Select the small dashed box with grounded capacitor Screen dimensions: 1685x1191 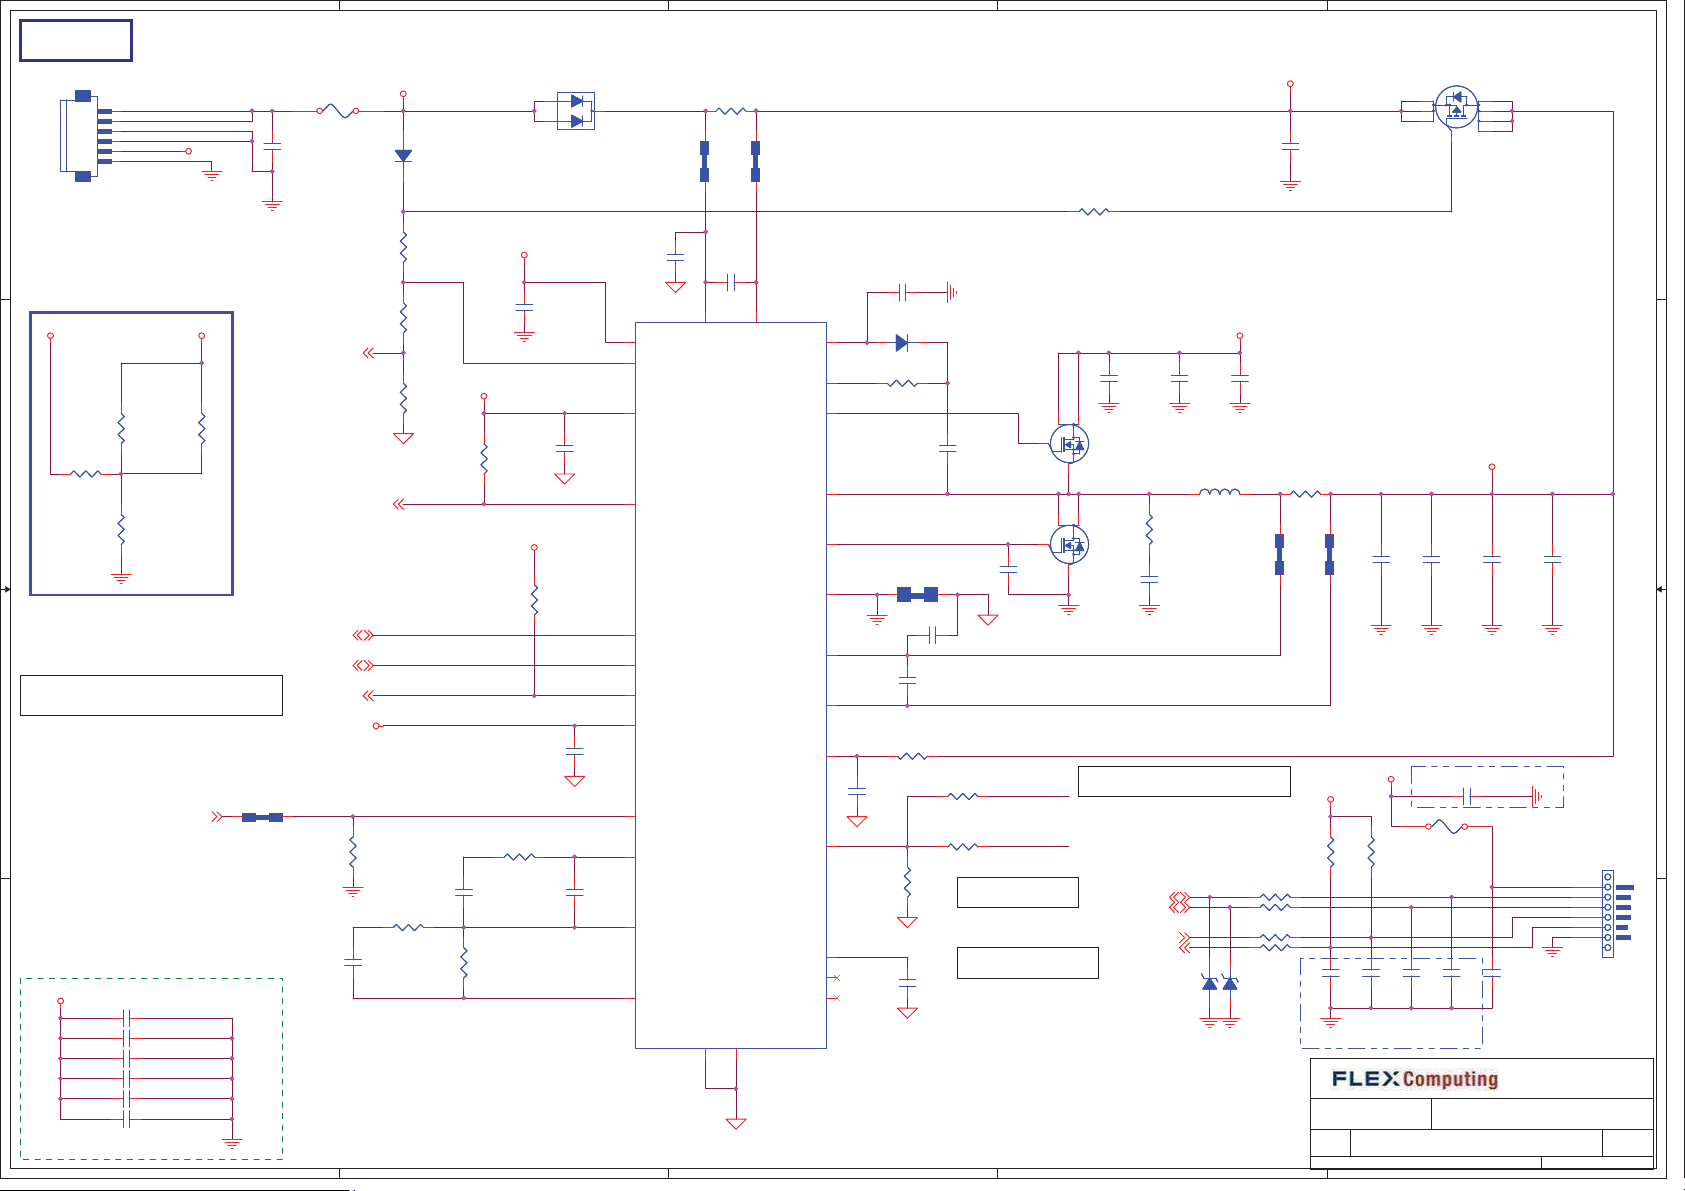point(1487,787)
